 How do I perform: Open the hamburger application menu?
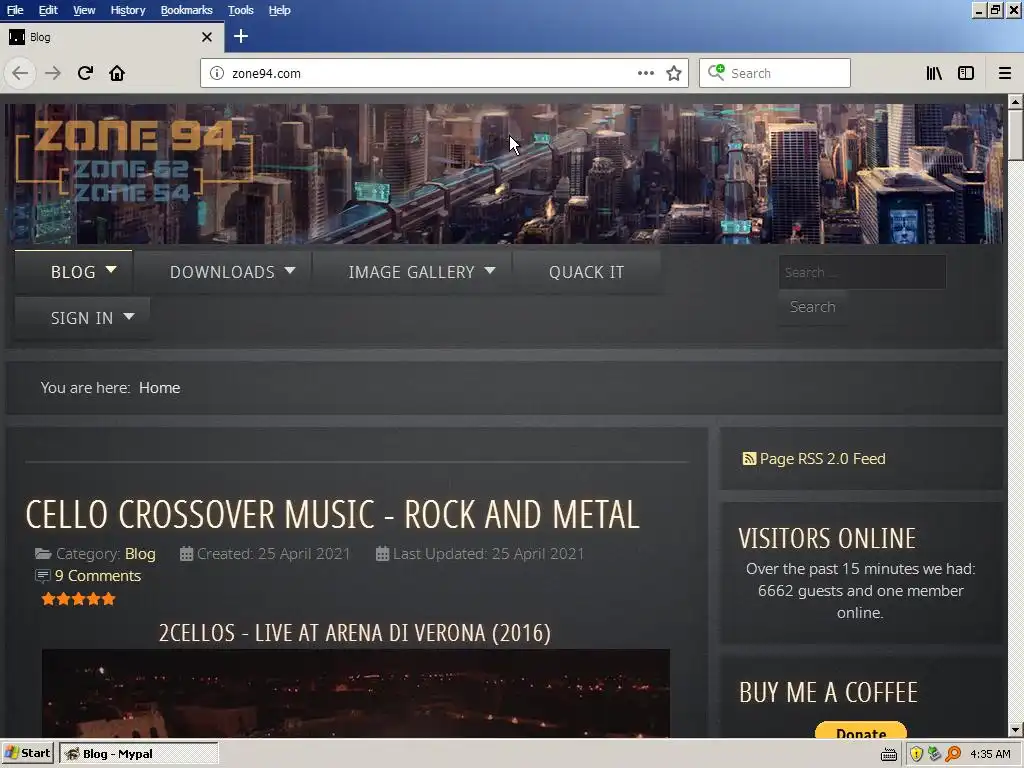tap(1005, 73)
